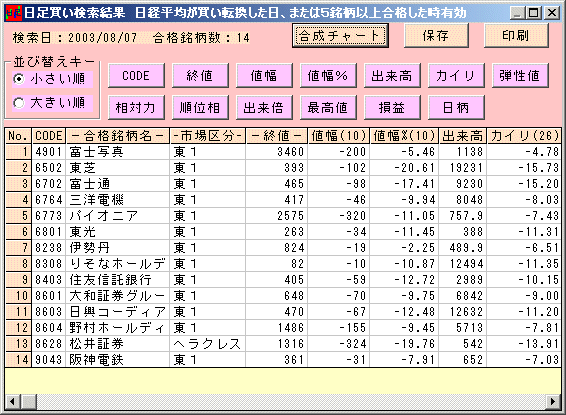566x415 pixels.
Task: Sort by the カイリ button
Action: click(456, 76)
